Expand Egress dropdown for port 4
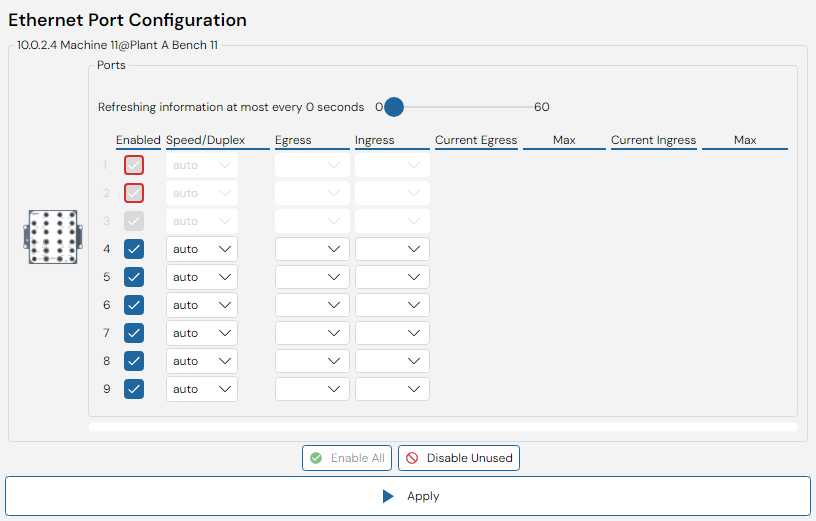 [x=312, y=249]
